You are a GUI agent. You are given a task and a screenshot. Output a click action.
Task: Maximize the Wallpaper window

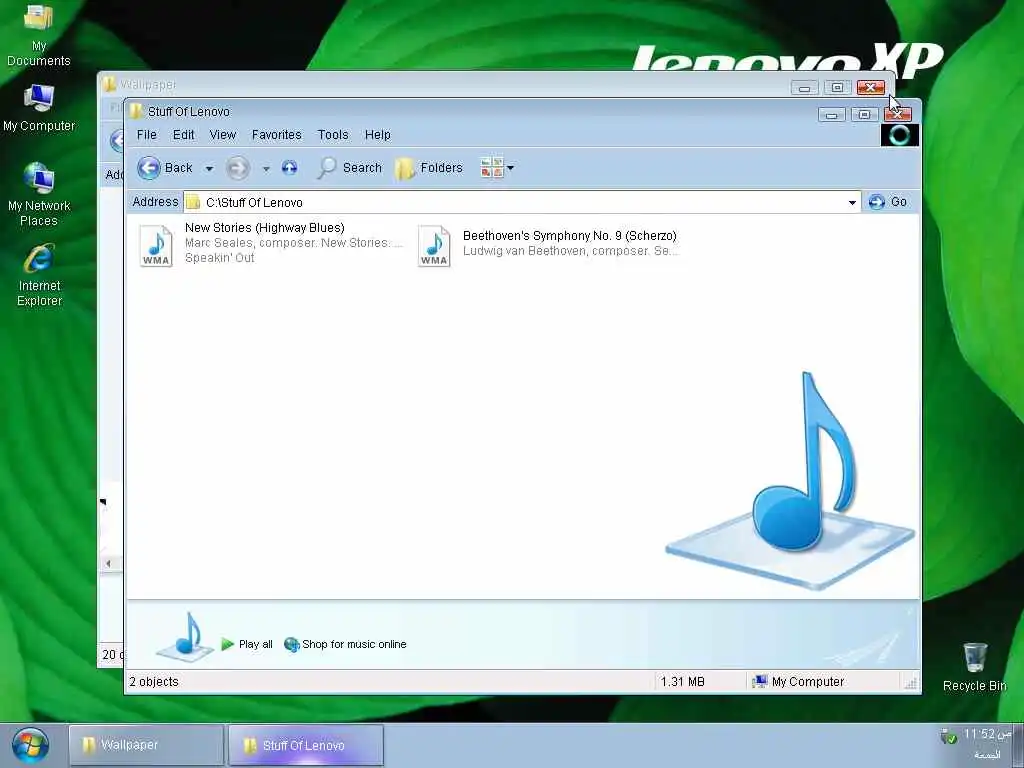[837, 88]
